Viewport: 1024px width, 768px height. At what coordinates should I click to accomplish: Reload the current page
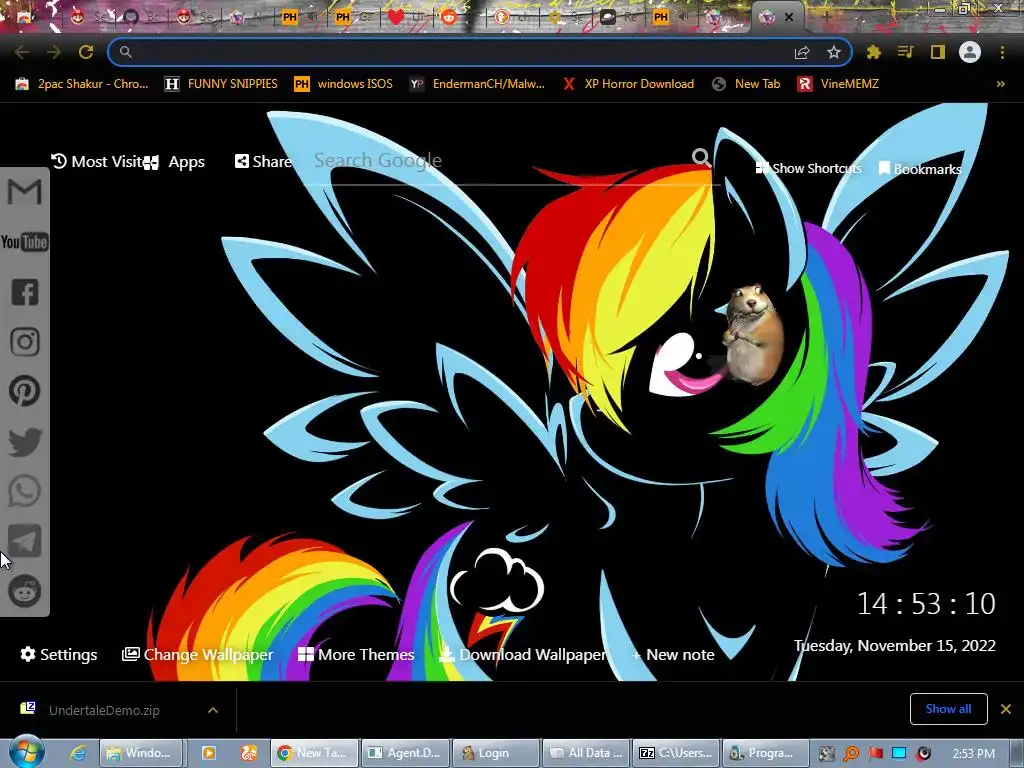86,52
